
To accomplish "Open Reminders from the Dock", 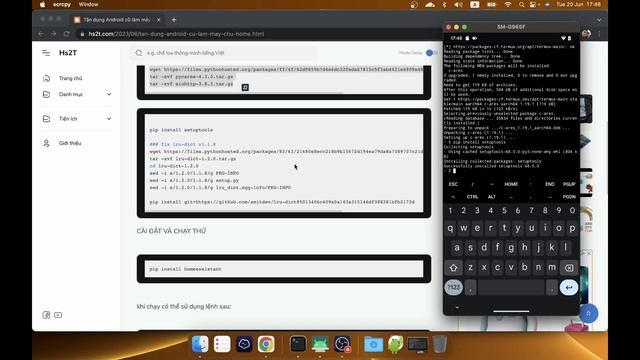I will point(222,344).
